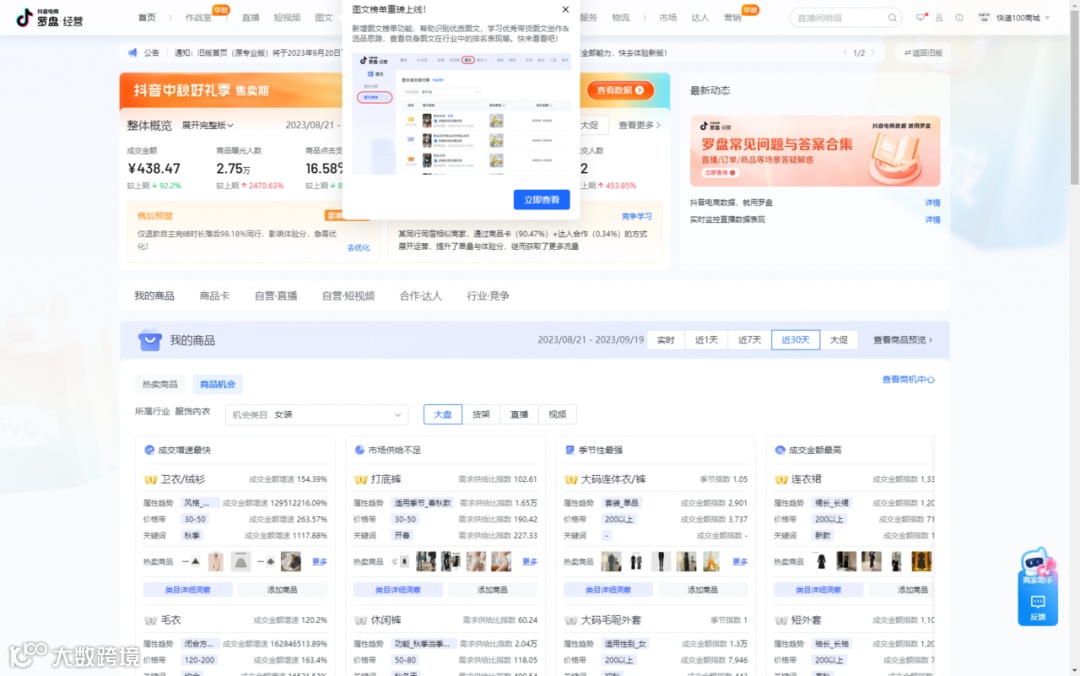Select the 大盘 segment option
1080x676 pixels.
(442, 414)
